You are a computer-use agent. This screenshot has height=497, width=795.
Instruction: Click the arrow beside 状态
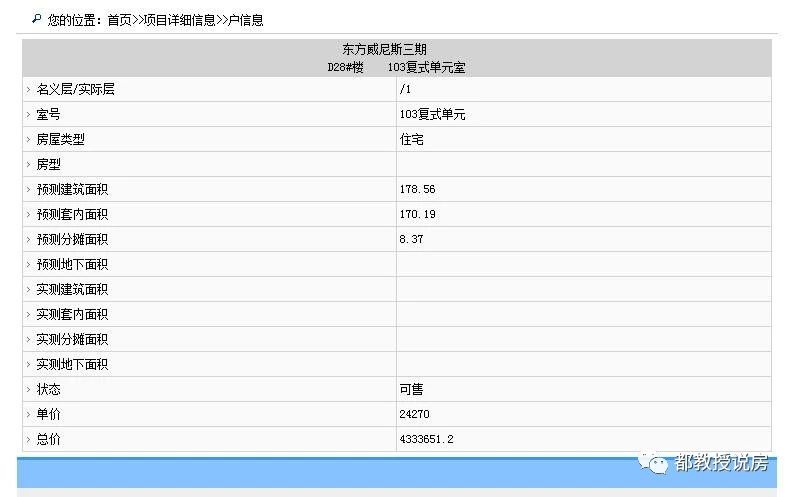(x=28, y=389)
